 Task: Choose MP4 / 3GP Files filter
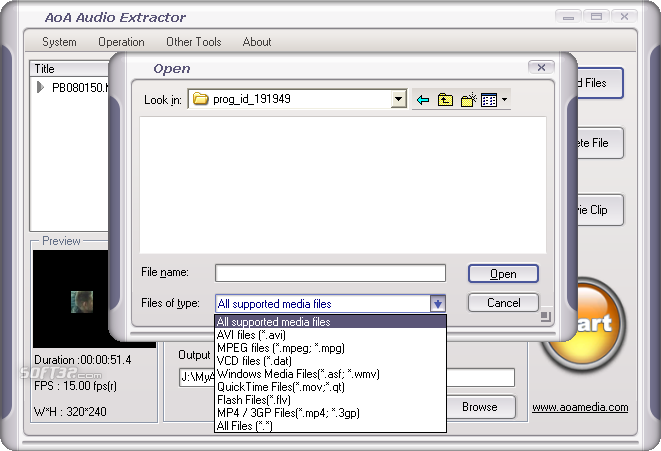click(330, 413)
